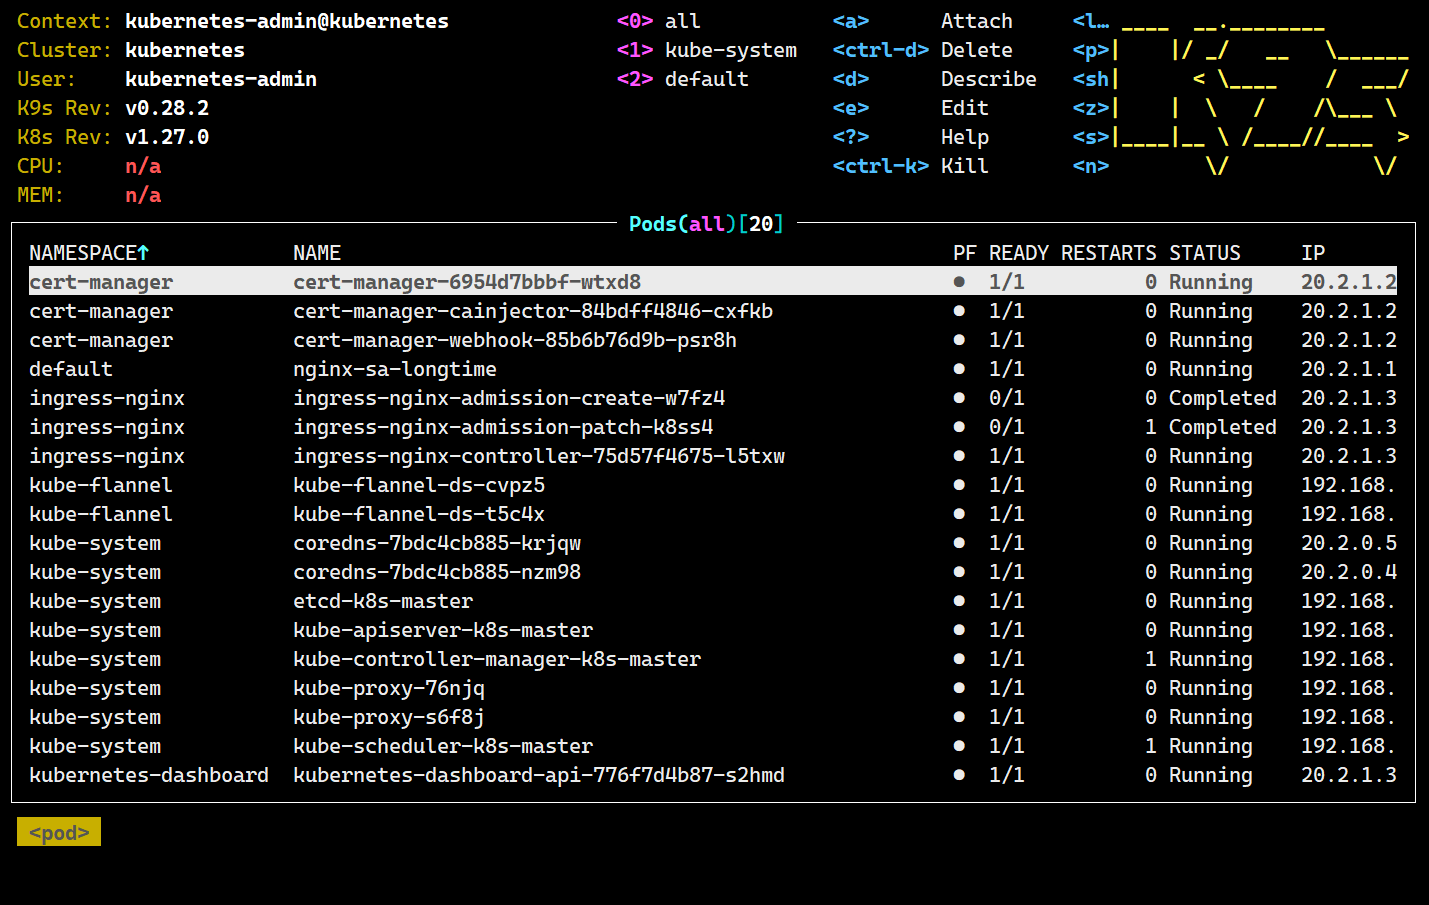Click the port-forward dot for kube-flannel-ds-cvpz5

click(959, 485)
